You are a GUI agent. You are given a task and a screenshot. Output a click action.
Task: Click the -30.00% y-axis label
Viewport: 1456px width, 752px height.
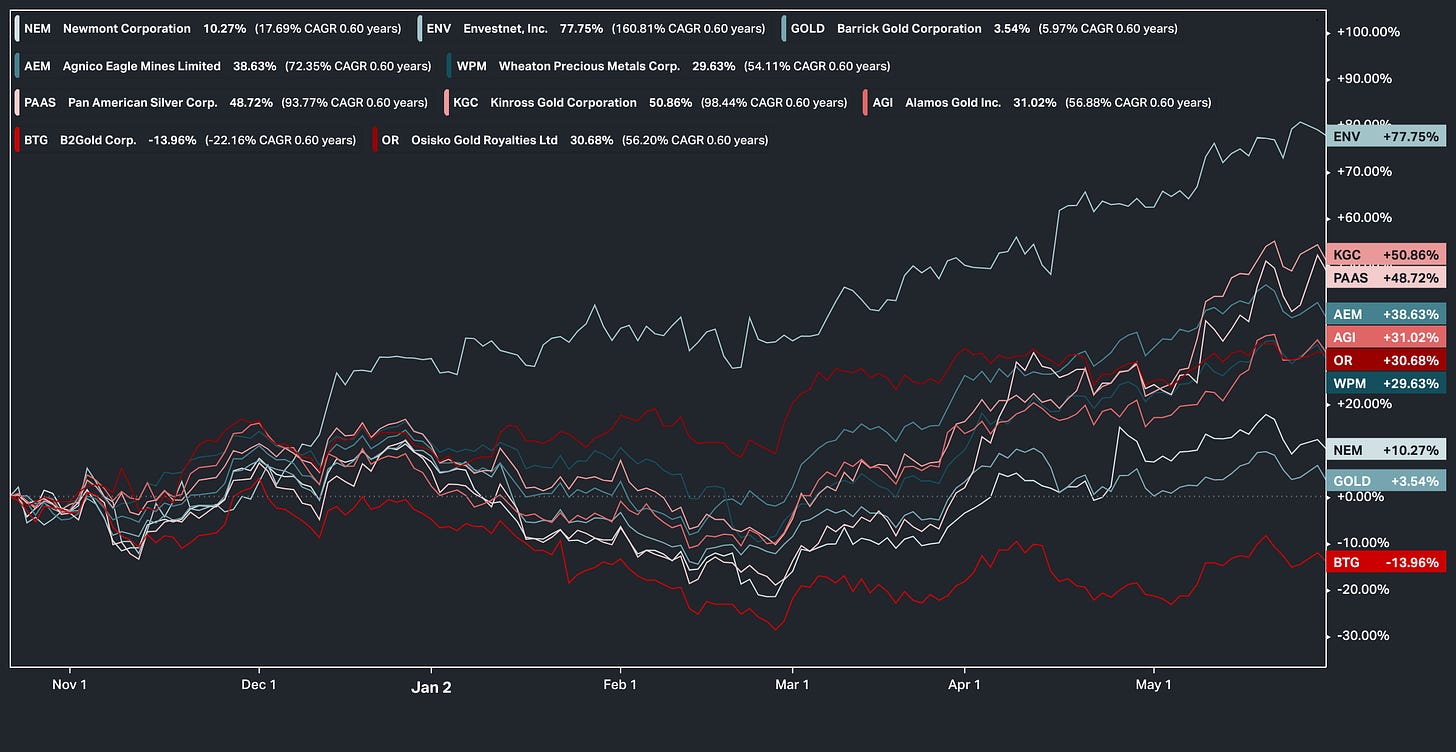point(1364,636)
